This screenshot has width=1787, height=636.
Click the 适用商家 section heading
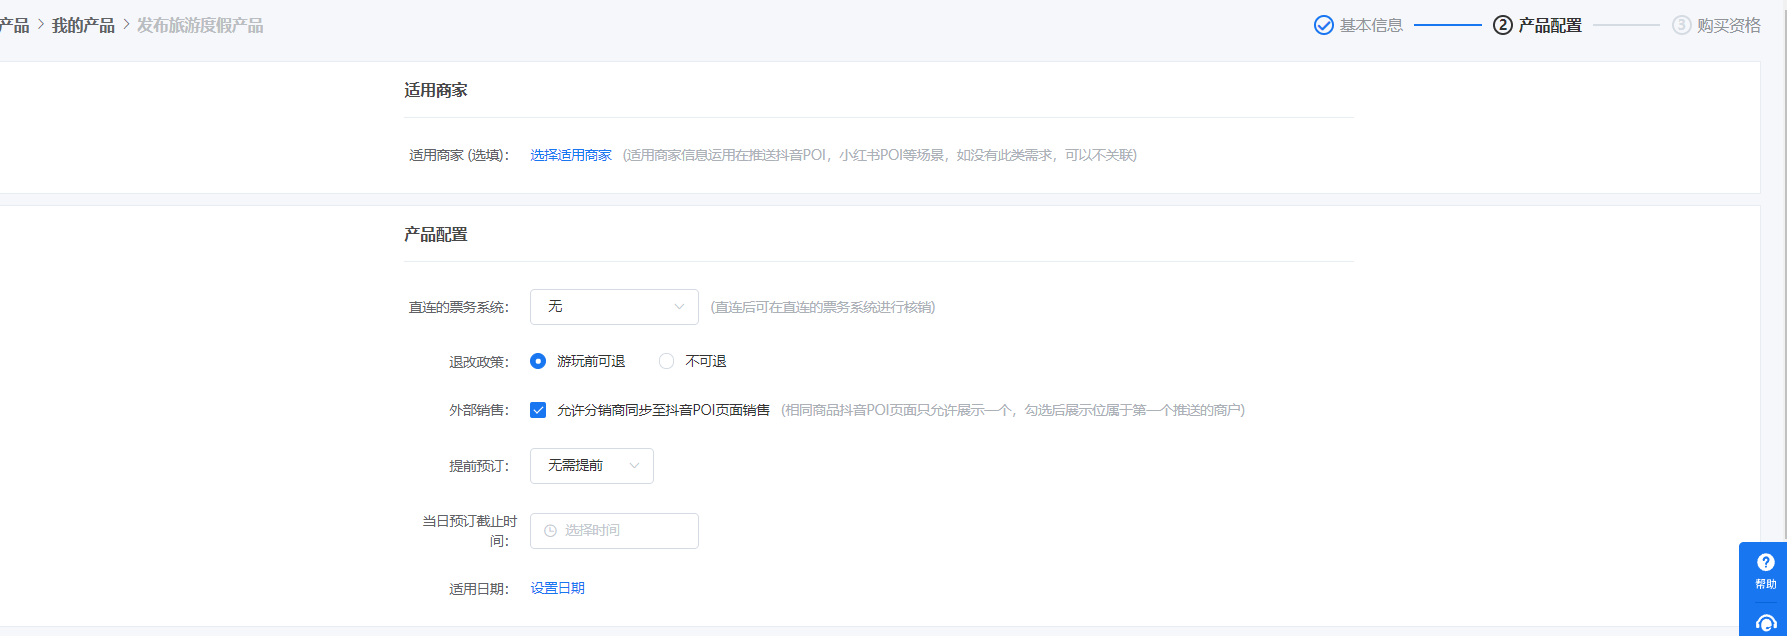435,90
